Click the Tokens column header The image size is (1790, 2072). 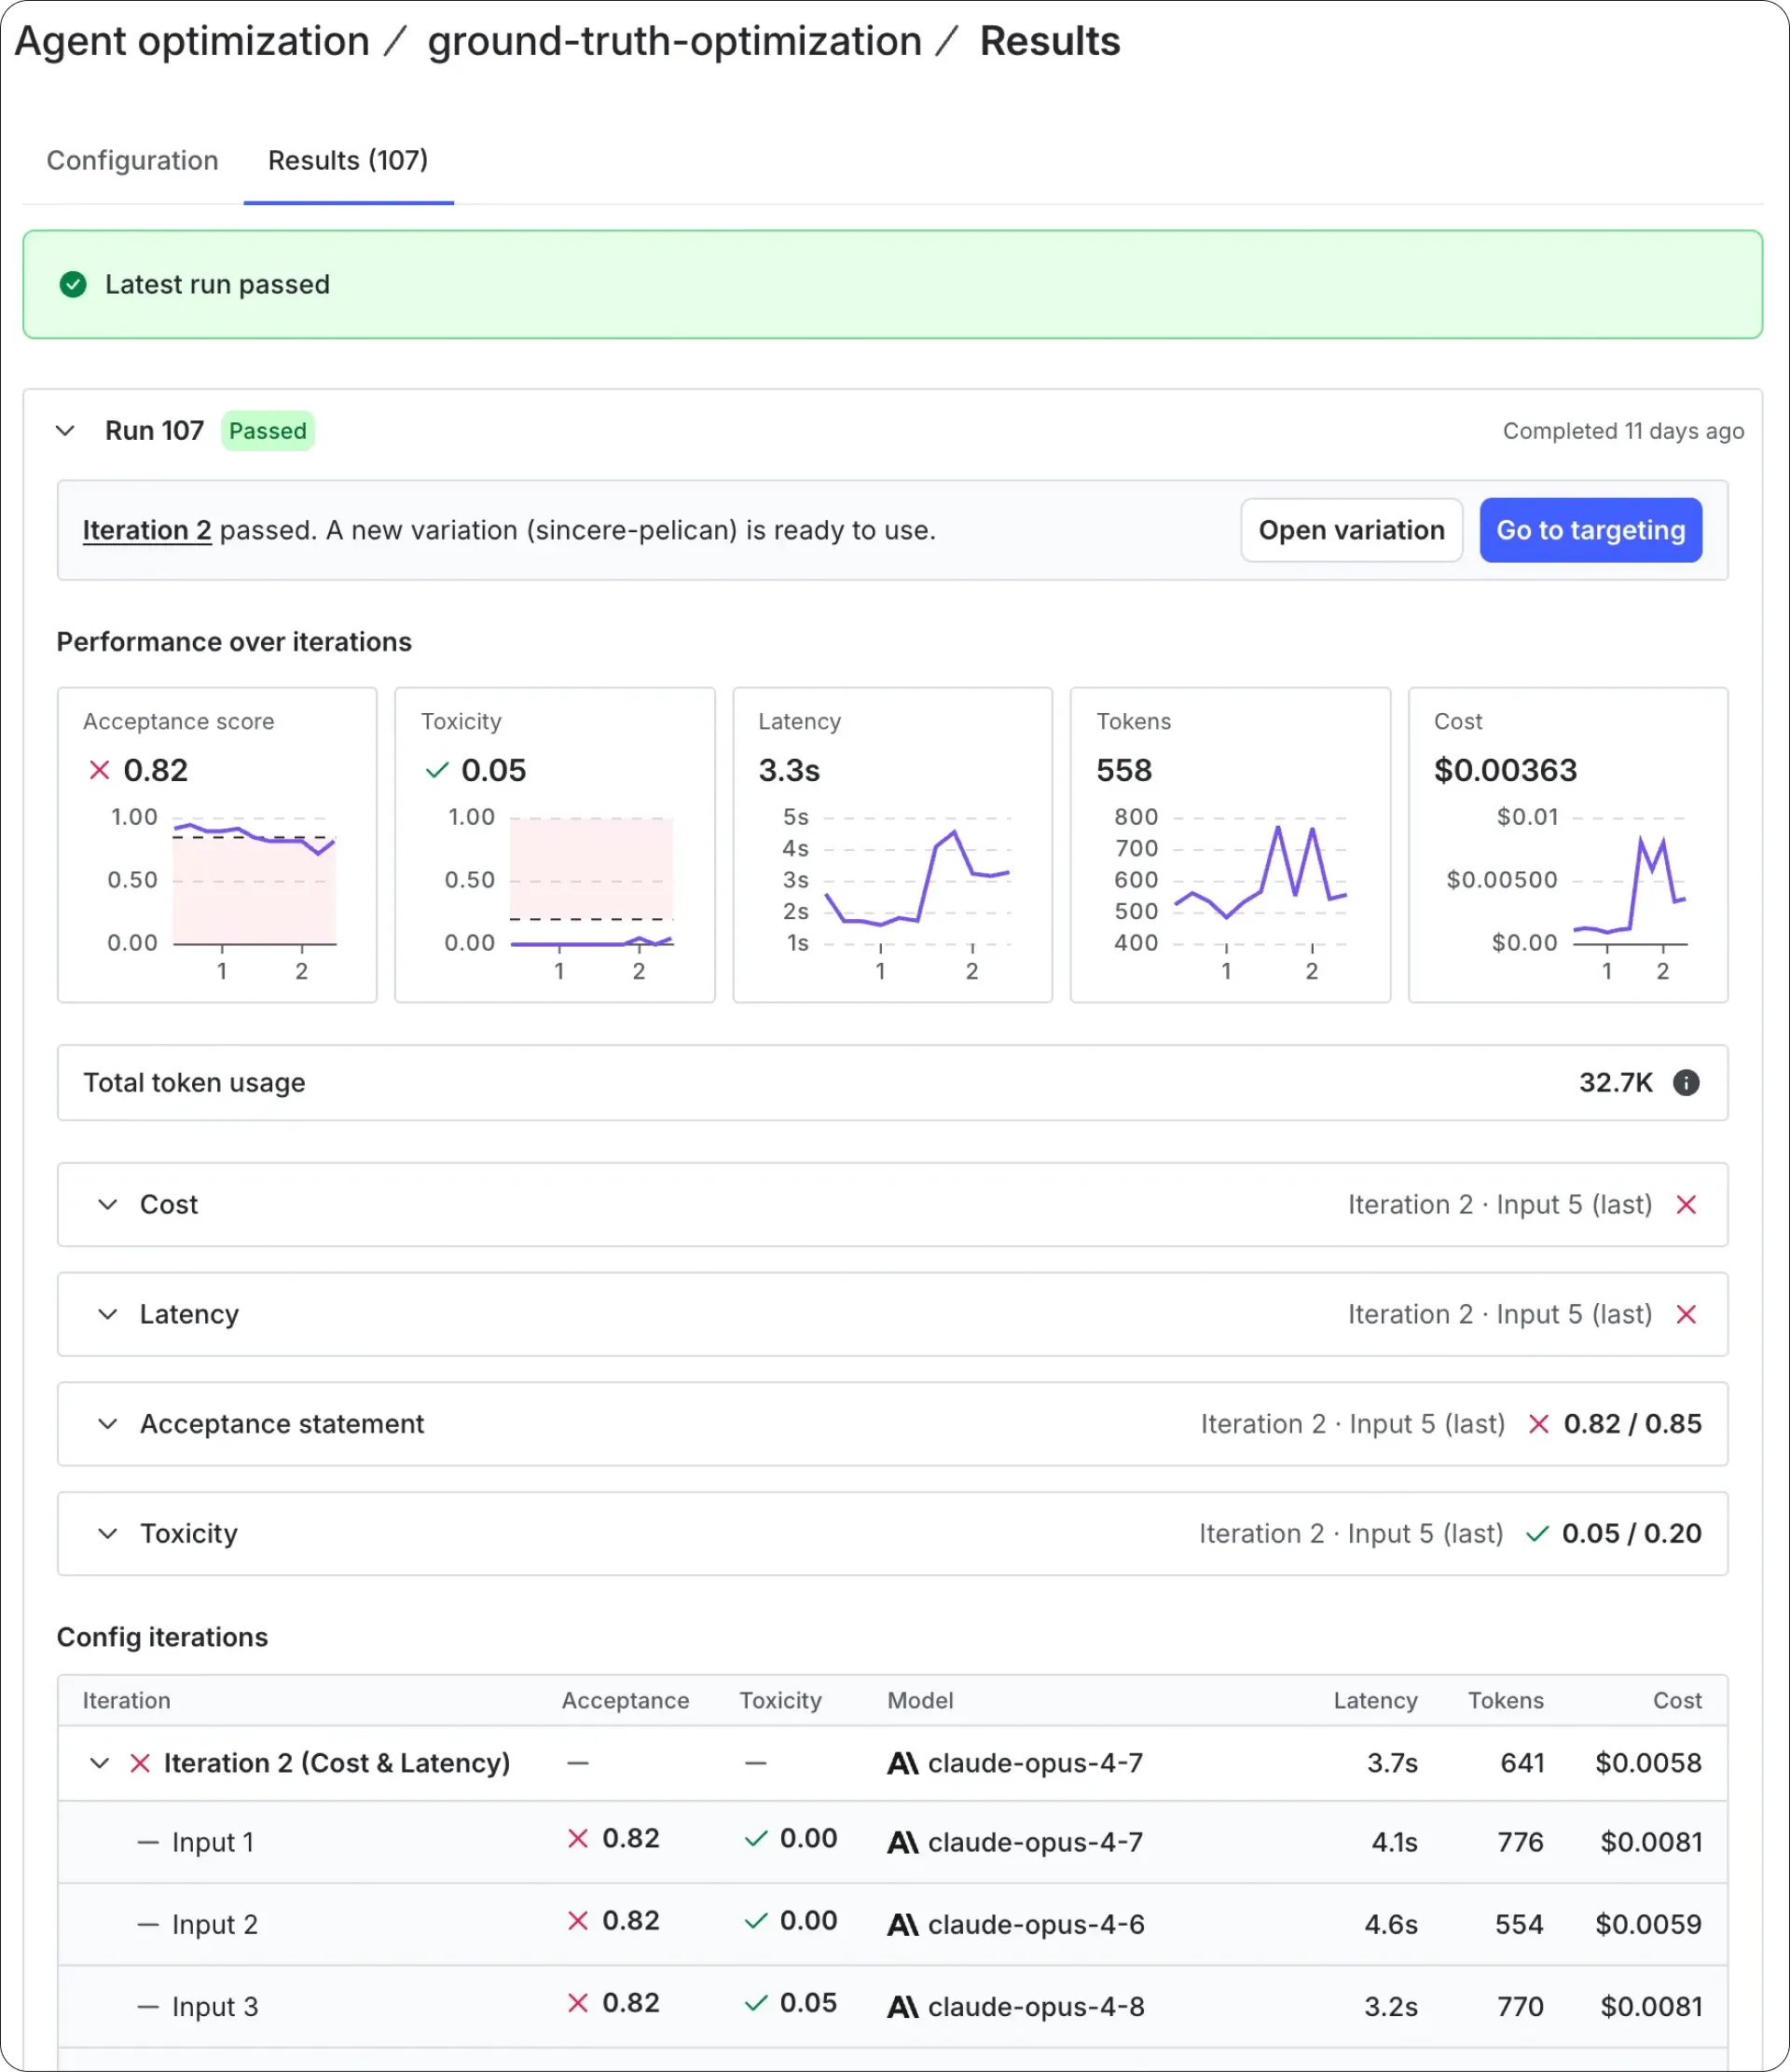click(x=1505, y=1700)
